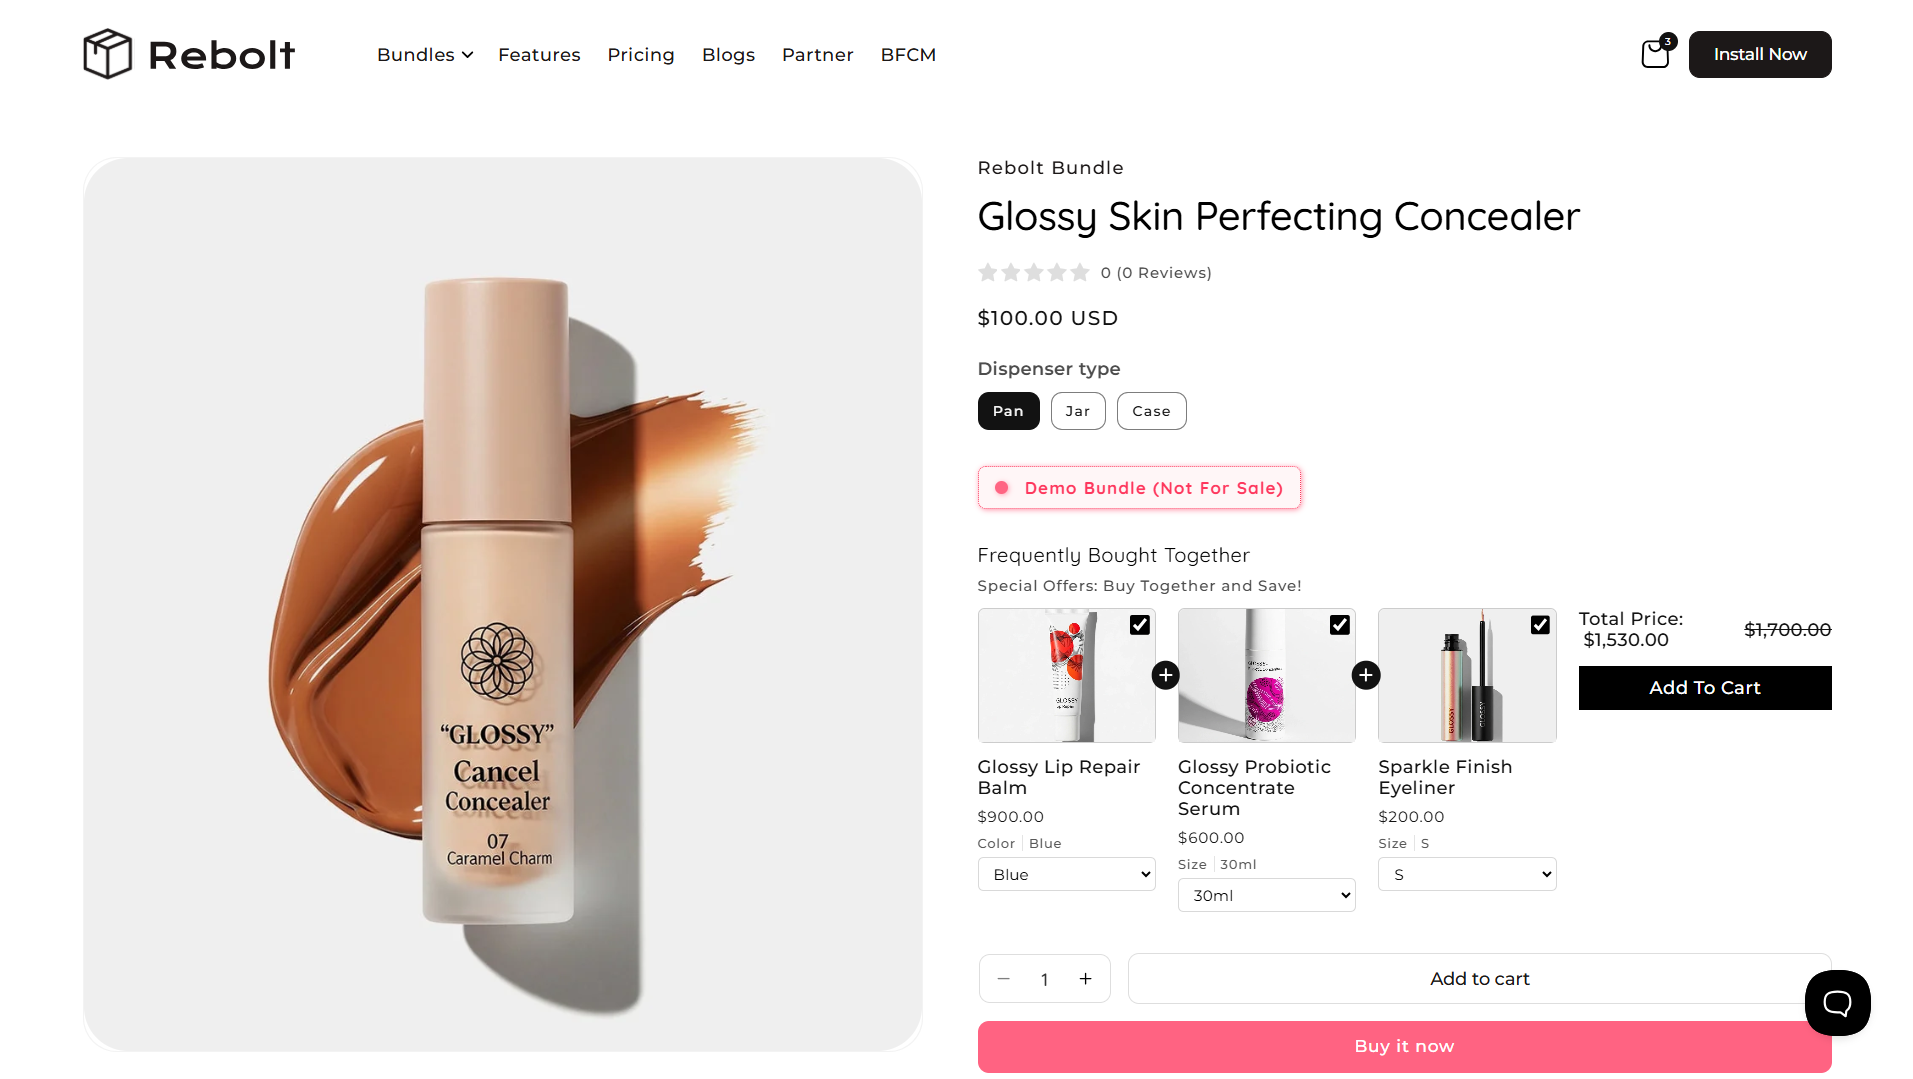Click the Install Now button
The width and height of the screenshot is (1913, 1079).
click(x=1760, y=54)
